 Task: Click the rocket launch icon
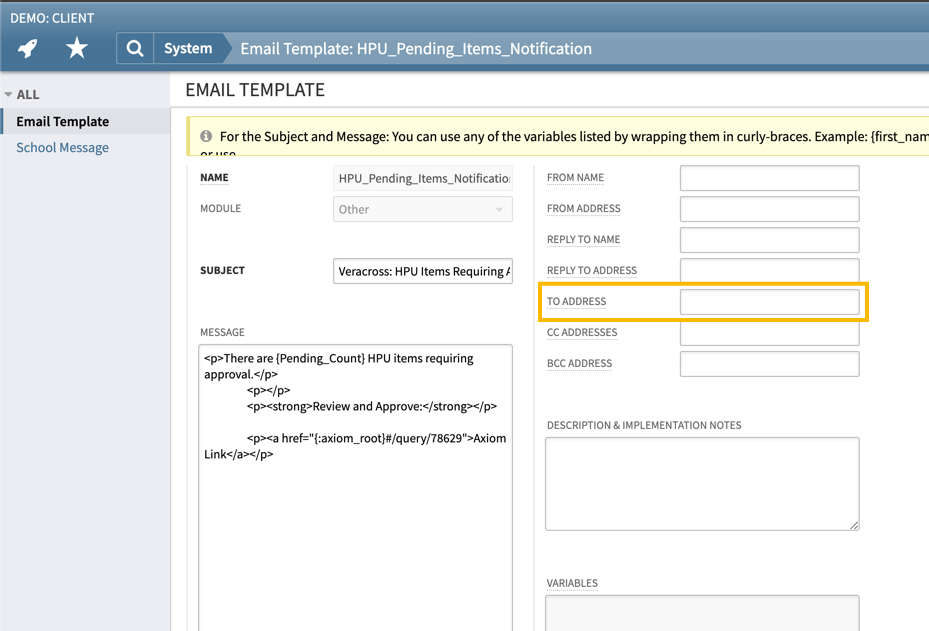point(28,48)
